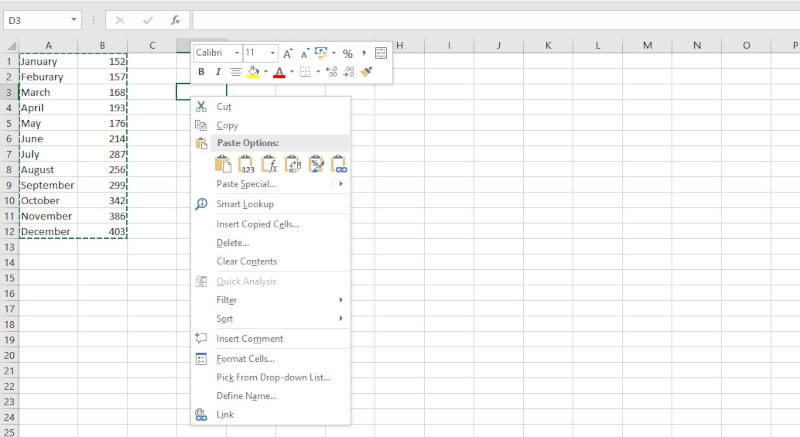This screenshot has height=437, width=800.
Task: Toggle Bold in the mini toolbar
Action: pos(201,72)
